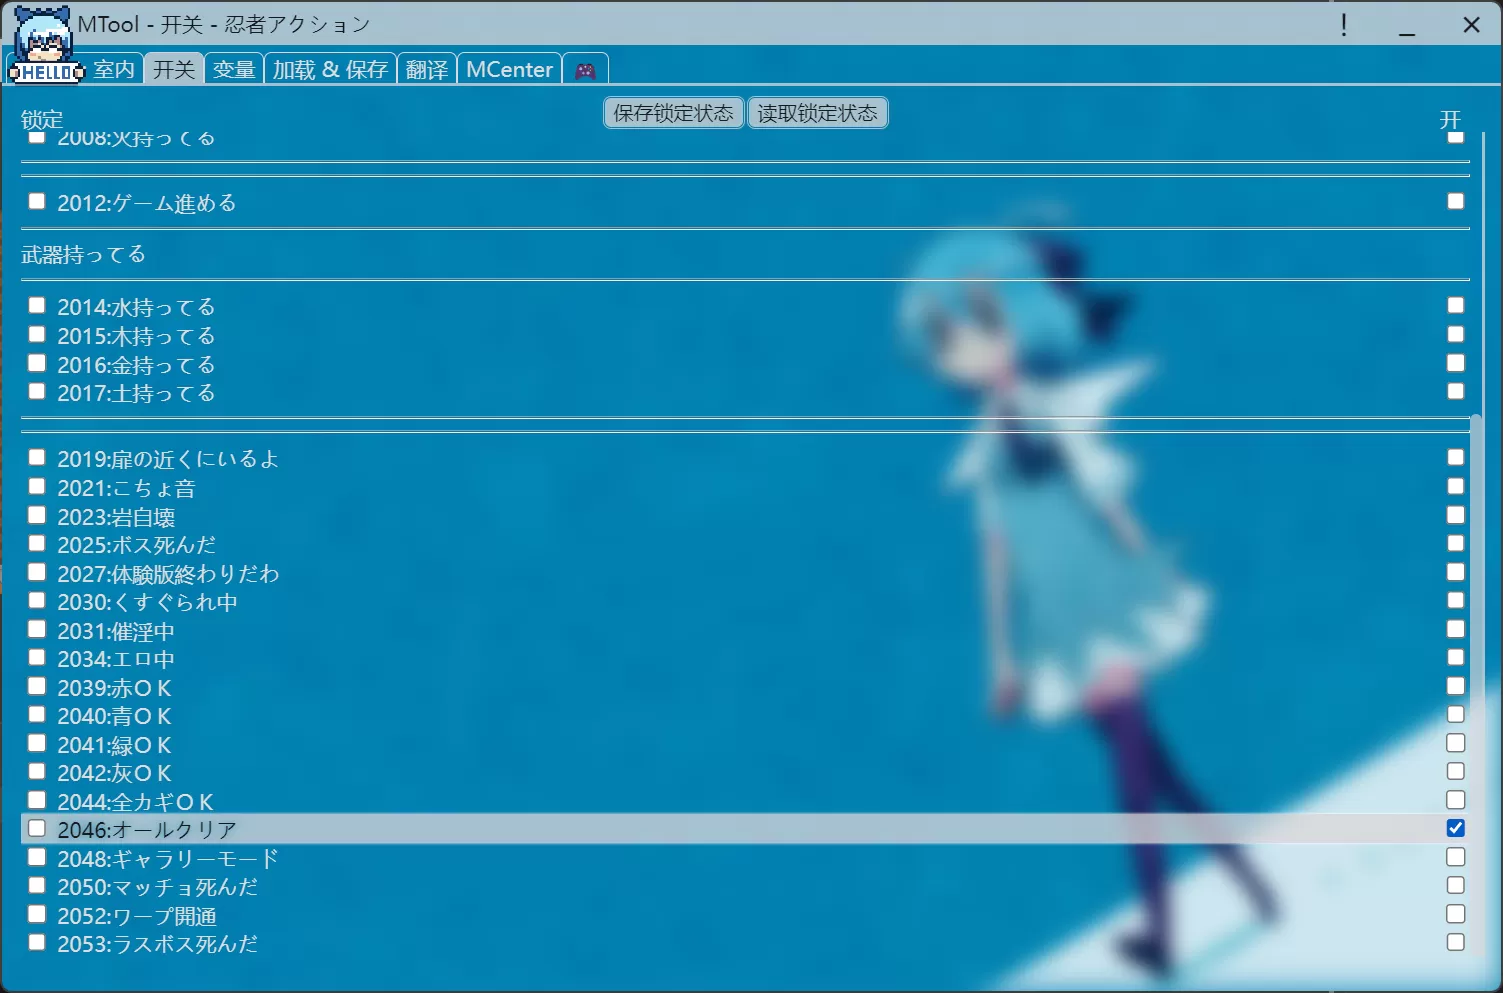Turn on switch 2012:ゲーム進める
The height and width of the screenshot is (993, 1503).
[x=1456, y=201]
